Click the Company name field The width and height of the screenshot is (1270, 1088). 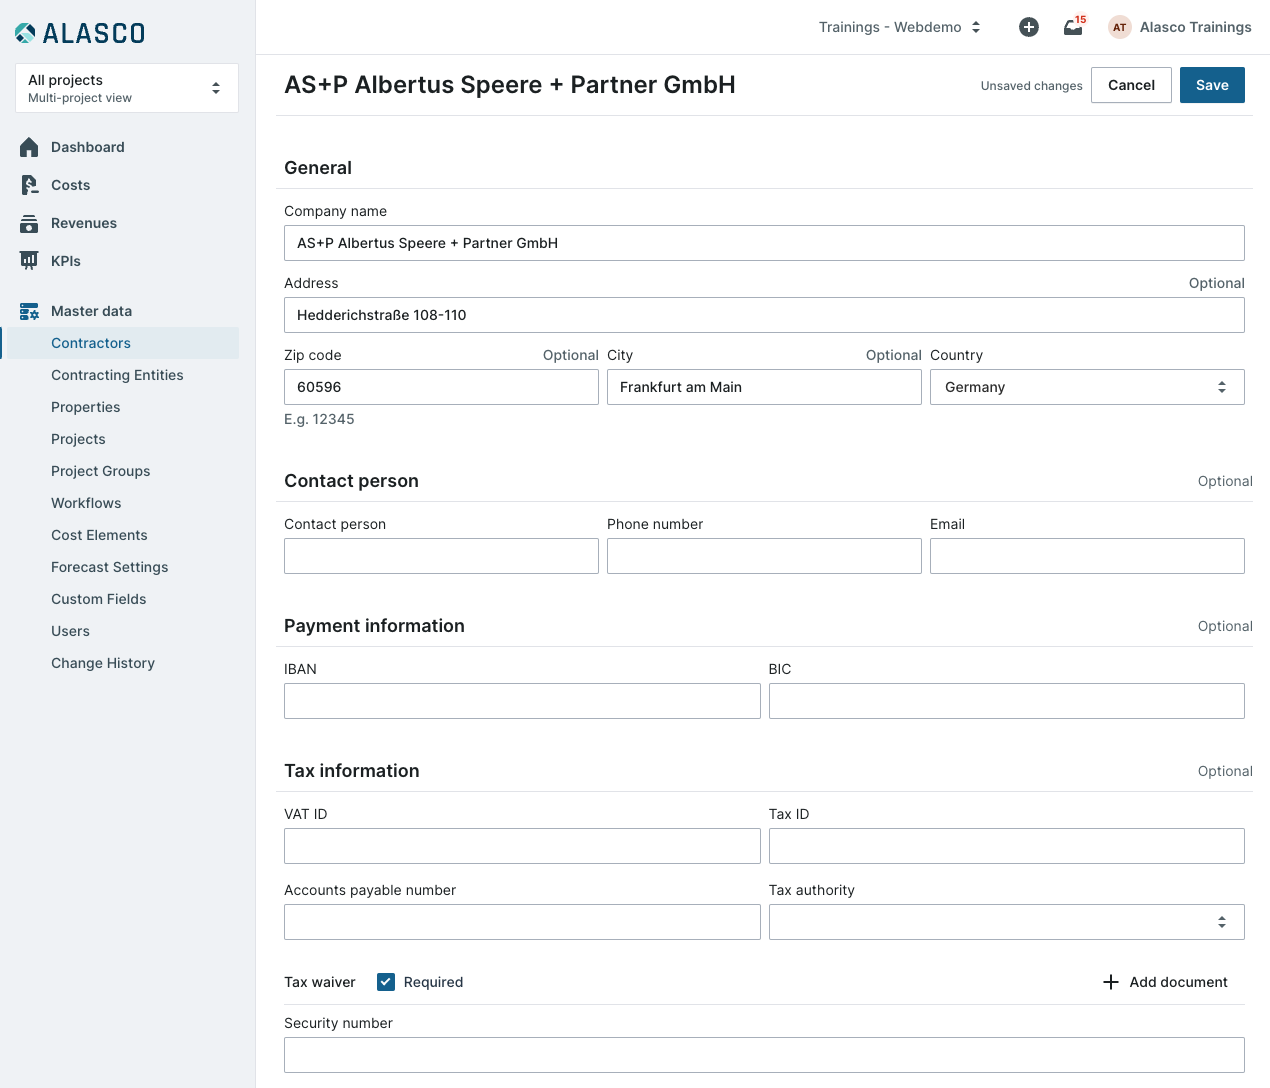[x=764, y=243]
